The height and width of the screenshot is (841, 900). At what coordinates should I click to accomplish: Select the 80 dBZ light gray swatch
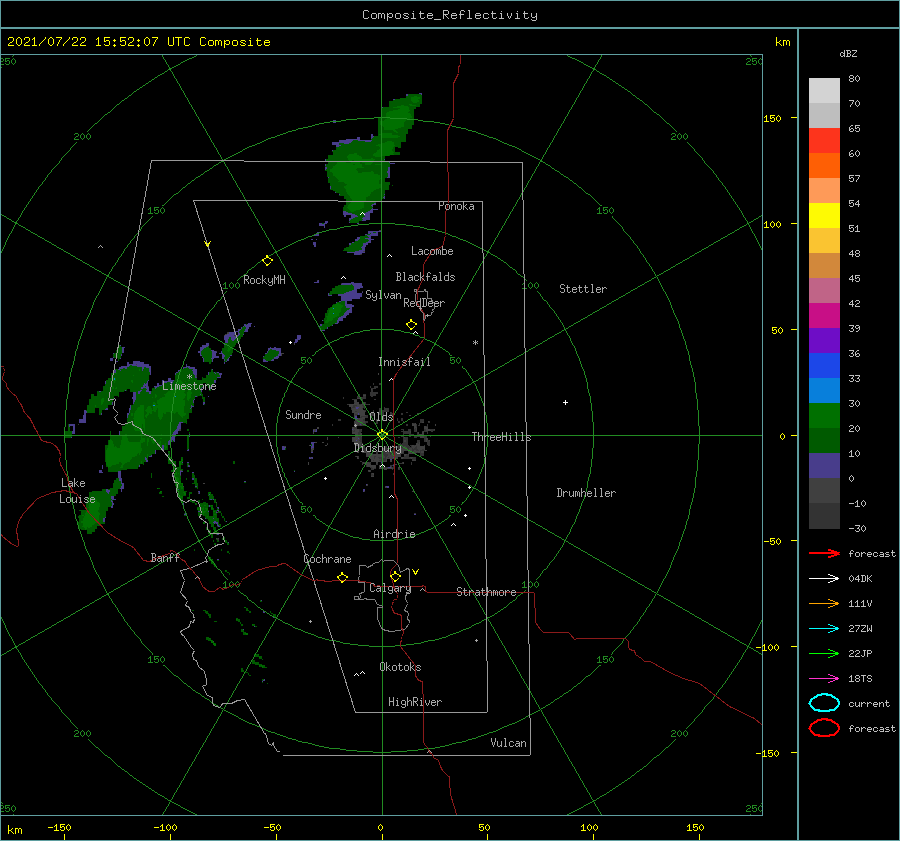click(824, 91)
